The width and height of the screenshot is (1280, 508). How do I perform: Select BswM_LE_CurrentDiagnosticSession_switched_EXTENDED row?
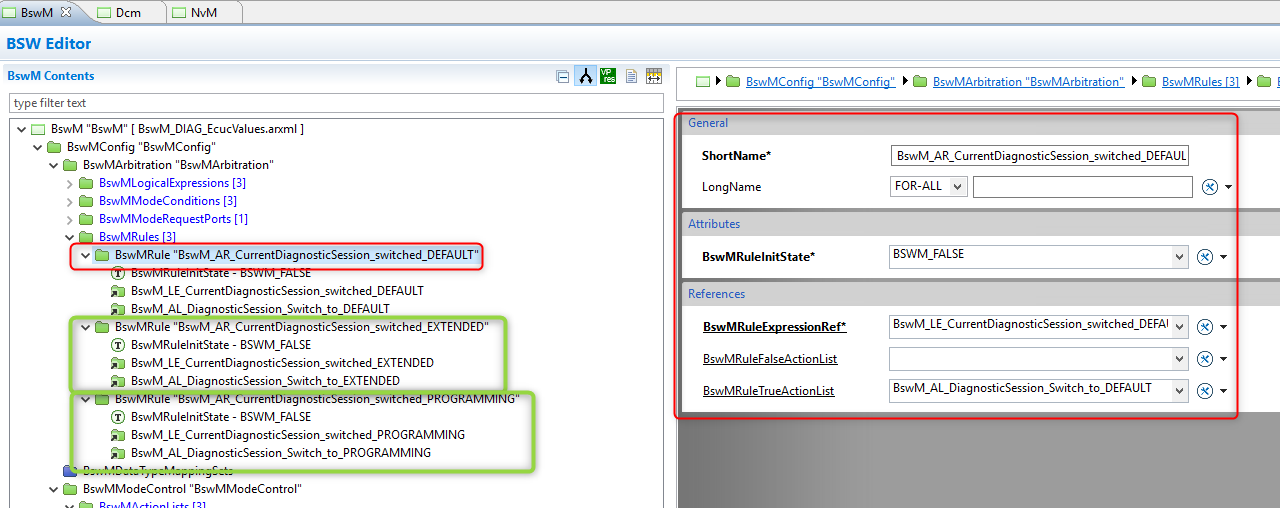[282, 363]
